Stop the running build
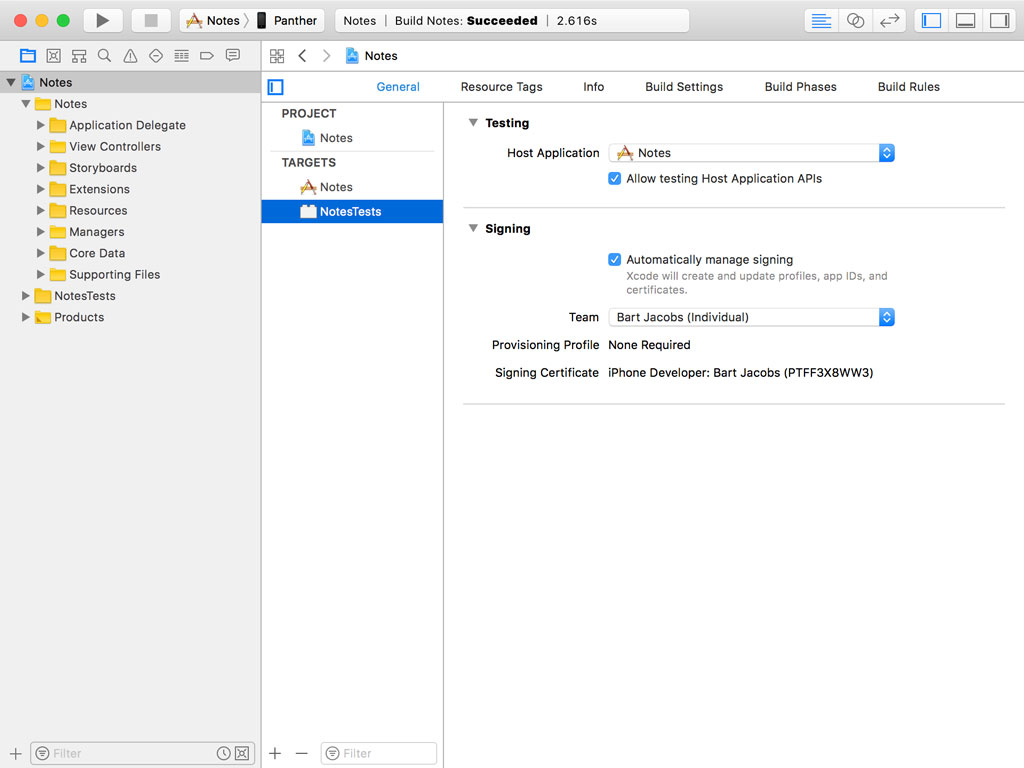 [151, 20]
